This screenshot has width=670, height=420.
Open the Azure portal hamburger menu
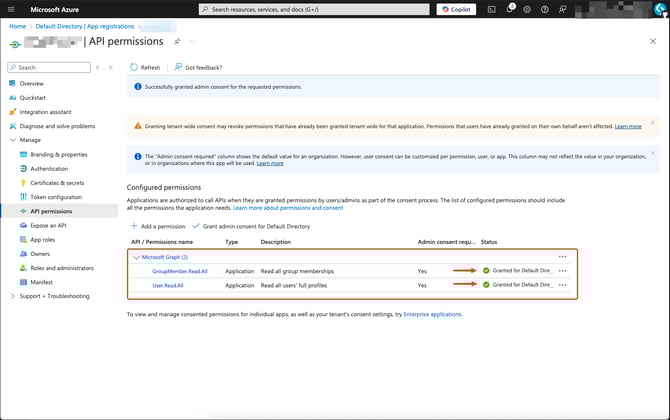[x=10, y=9]
